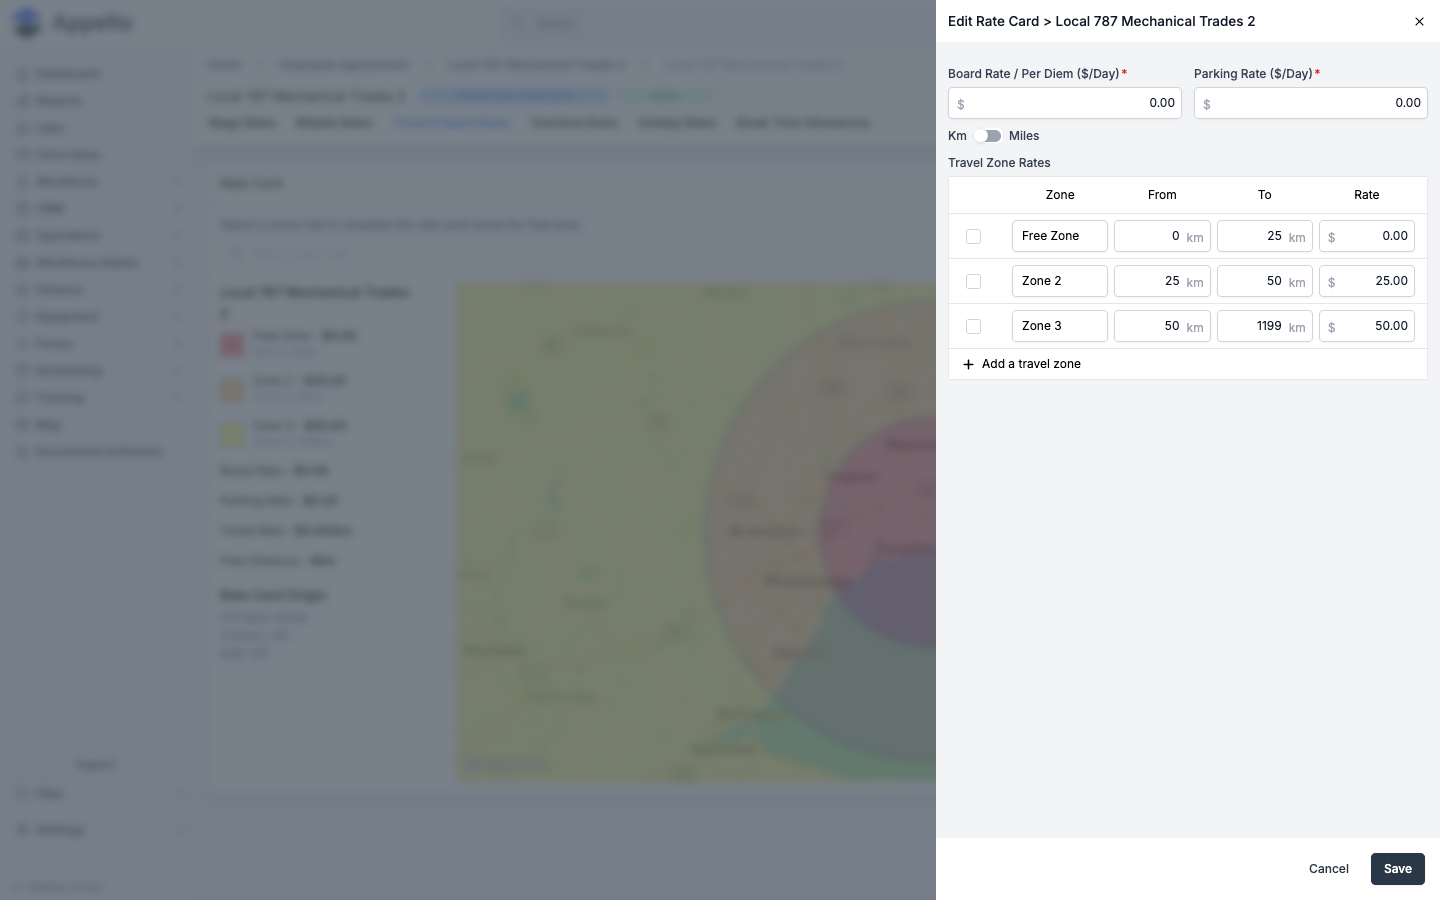Tick the checkbox for the Free Zone row
The image size is (1440, 918).
[x=973, y=237]
